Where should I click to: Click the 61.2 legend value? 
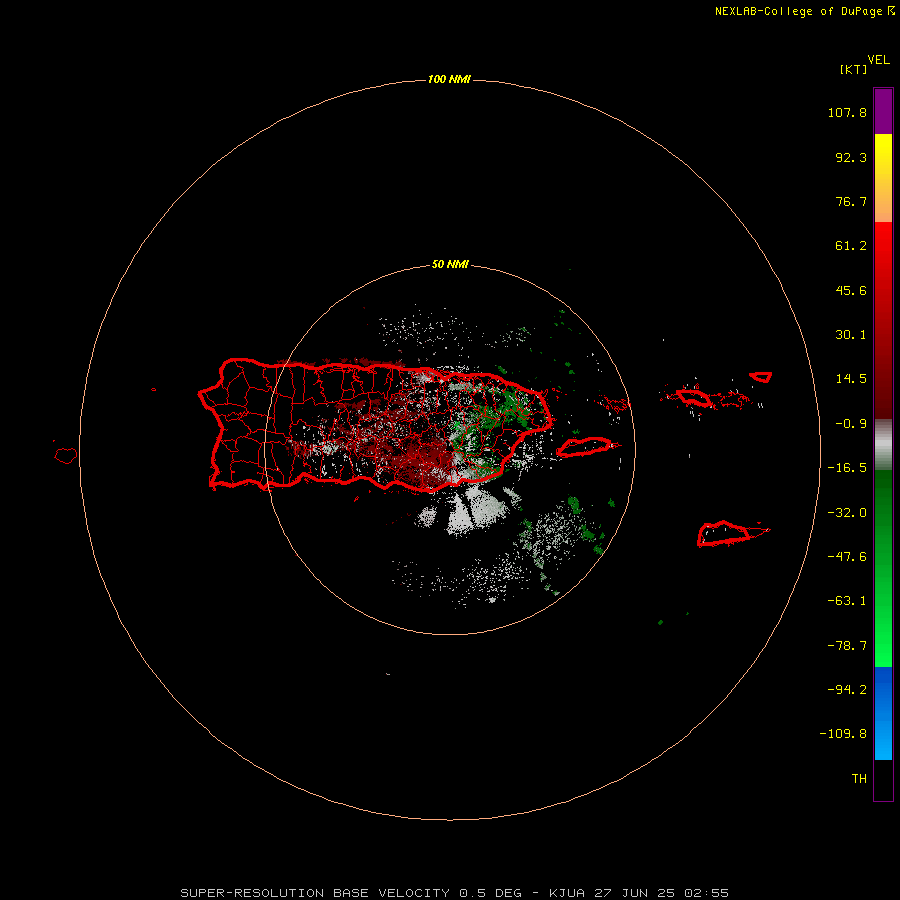pyautogui.click(x=851, y=246)
